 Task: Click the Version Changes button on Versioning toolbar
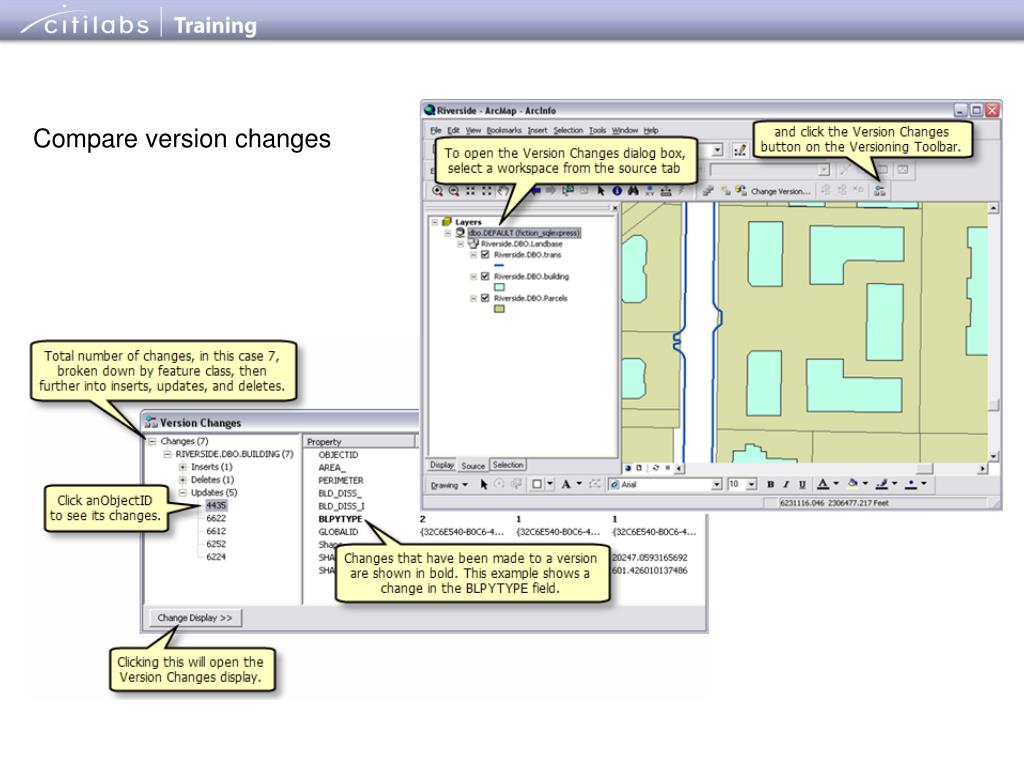pyautogui.click(x=880, y=191)
